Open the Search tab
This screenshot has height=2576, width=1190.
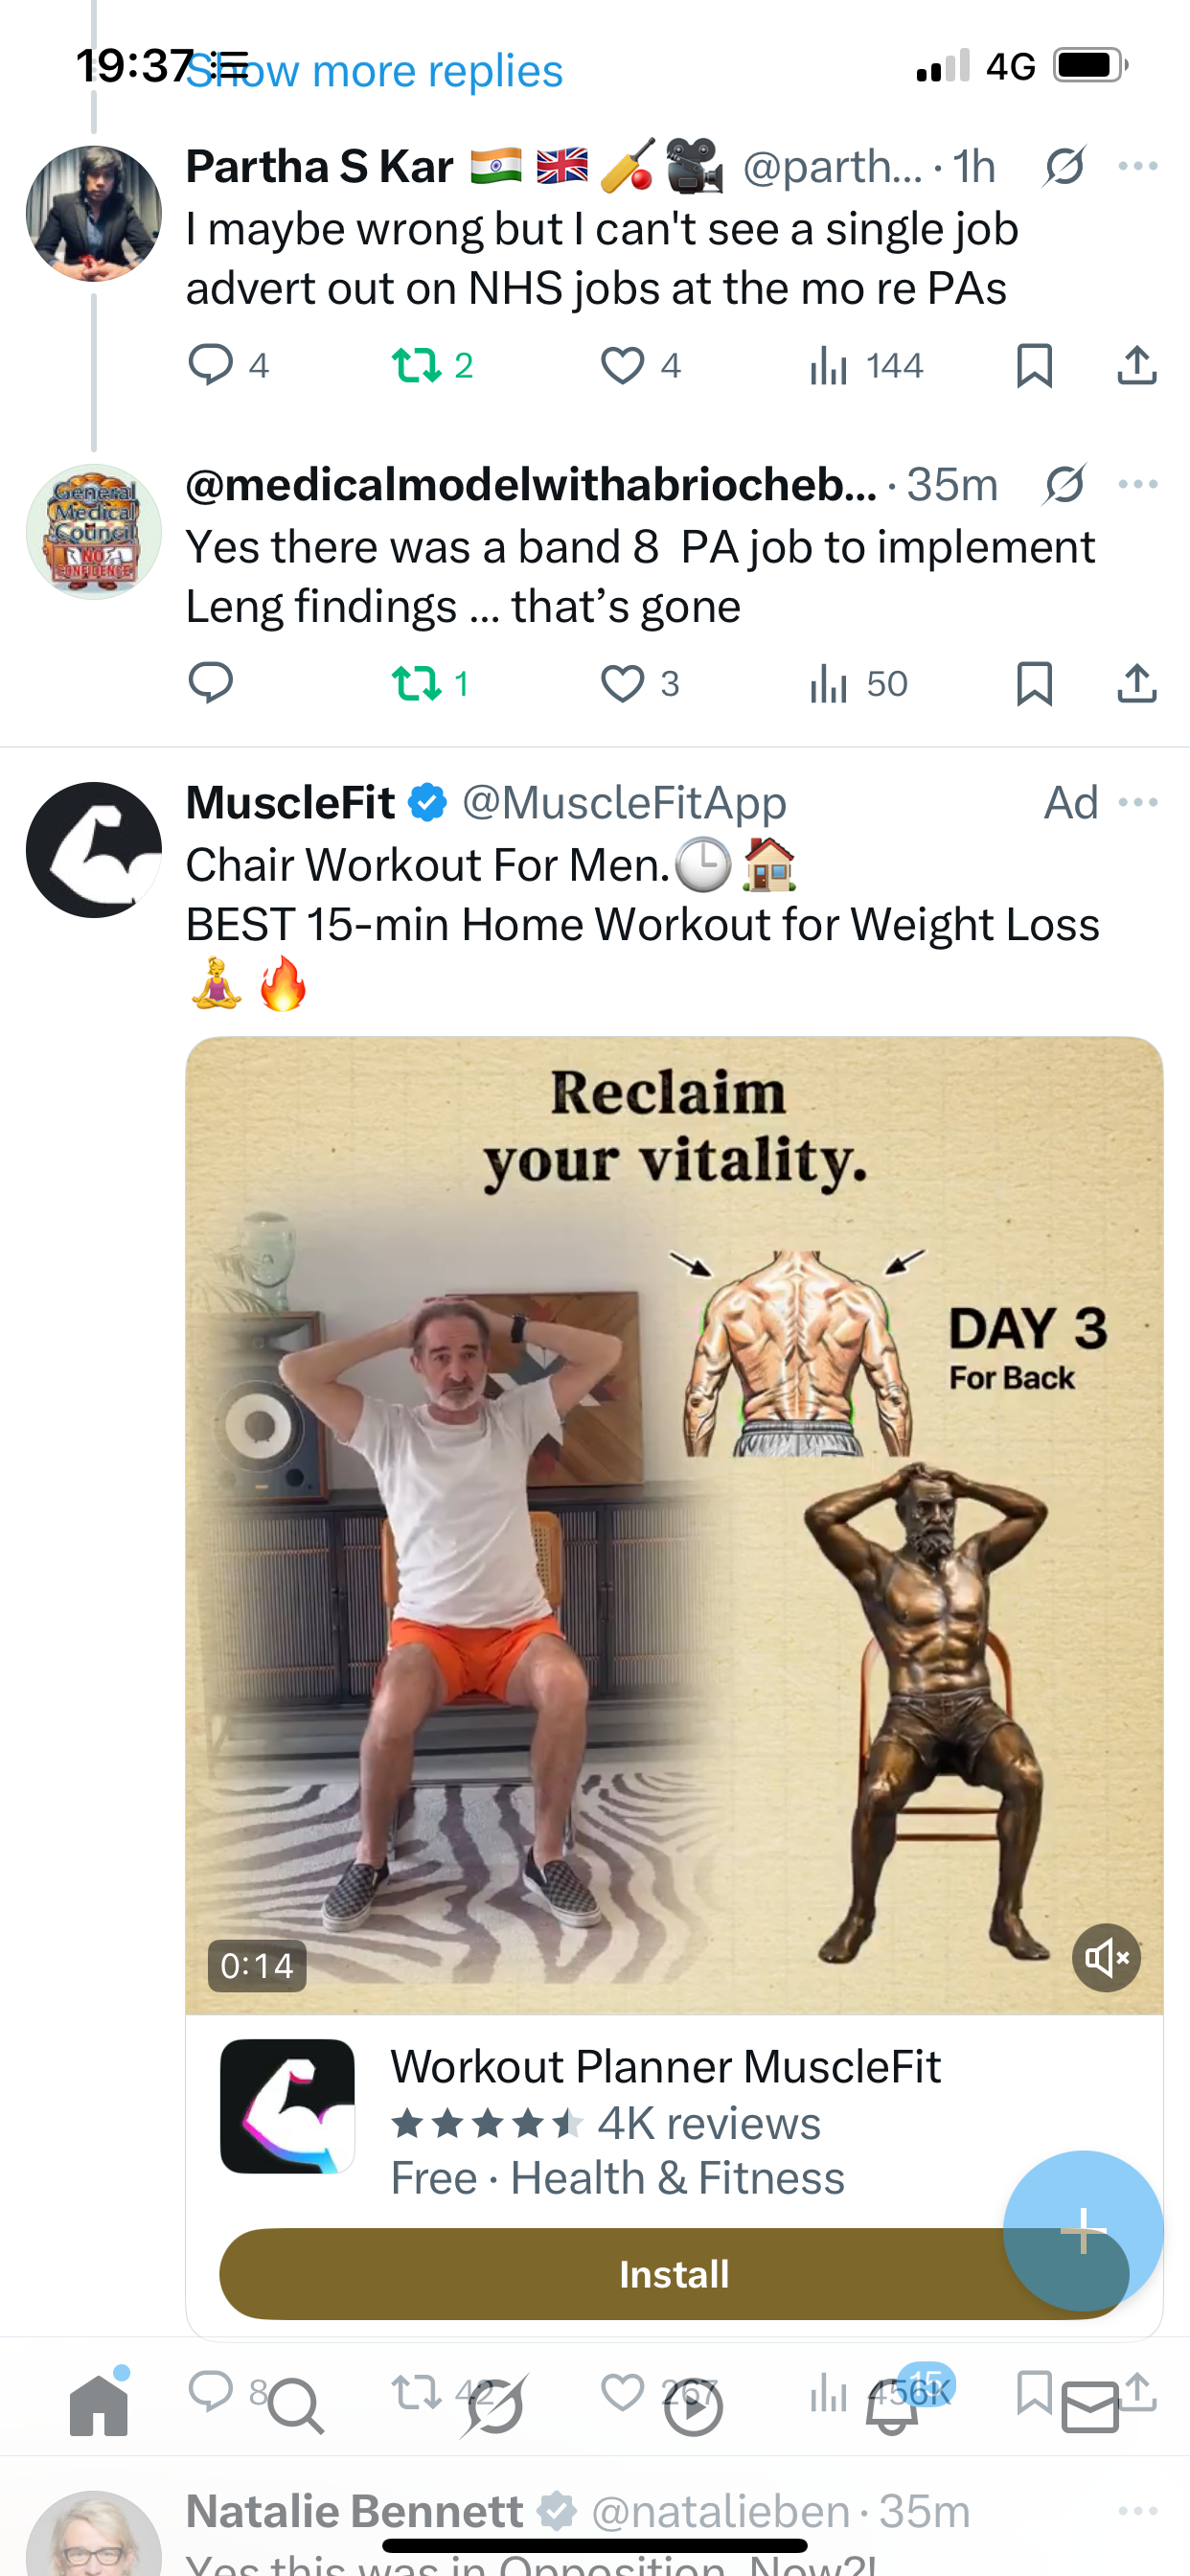(x=296, y=2406)
